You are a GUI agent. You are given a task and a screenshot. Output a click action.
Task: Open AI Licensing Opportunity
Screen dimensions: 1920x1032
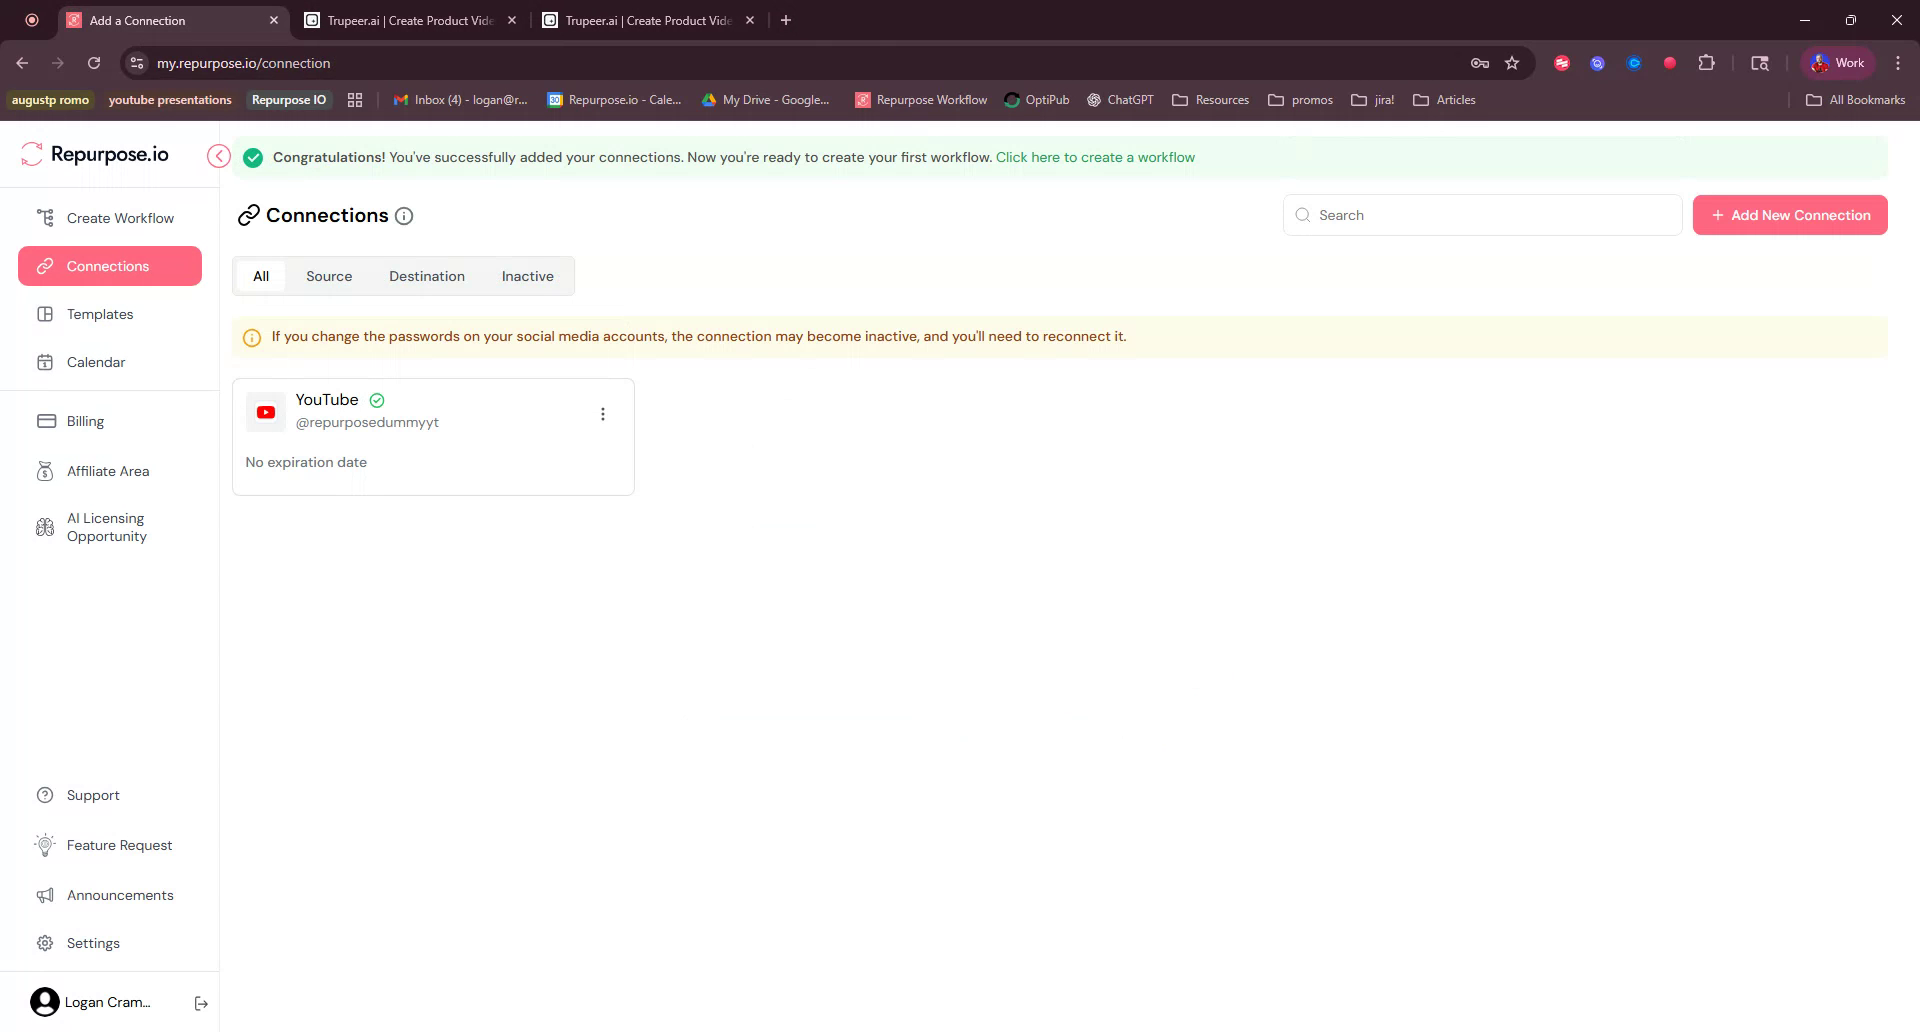pos(106,527)
